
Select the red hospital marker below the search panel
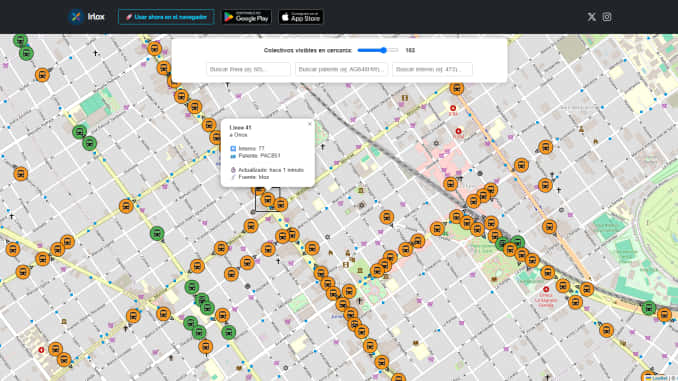pos(453,108)
